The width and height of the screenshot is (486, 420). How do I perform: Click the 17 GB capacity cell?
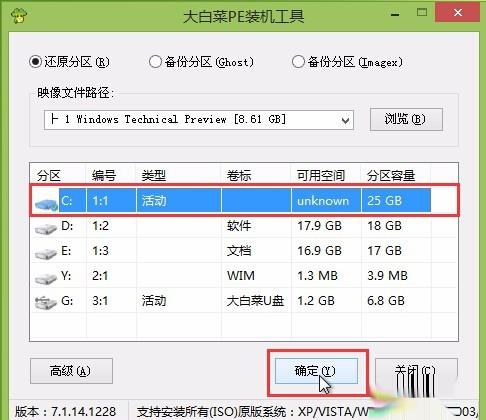(384, 251)
